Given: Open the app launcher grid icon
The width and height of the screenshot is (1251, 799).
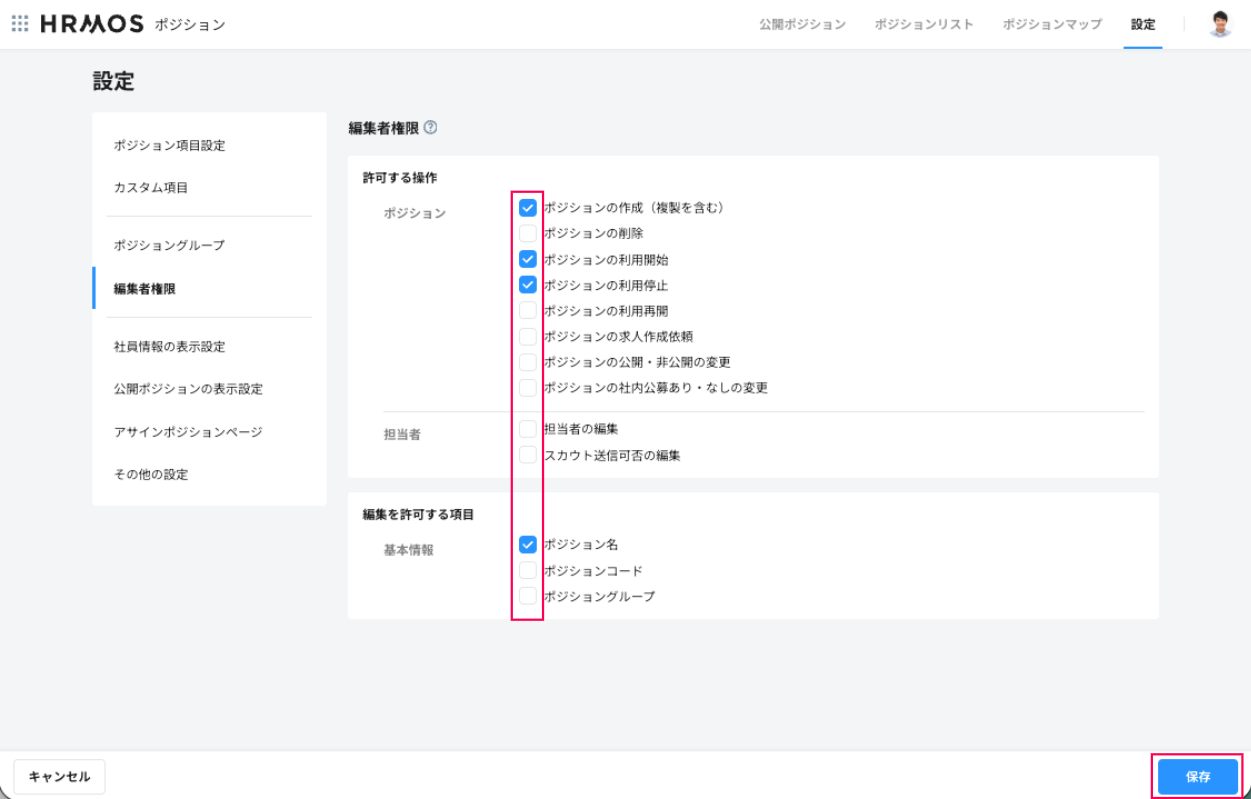Looking at the screenshot, I should 20,24.
